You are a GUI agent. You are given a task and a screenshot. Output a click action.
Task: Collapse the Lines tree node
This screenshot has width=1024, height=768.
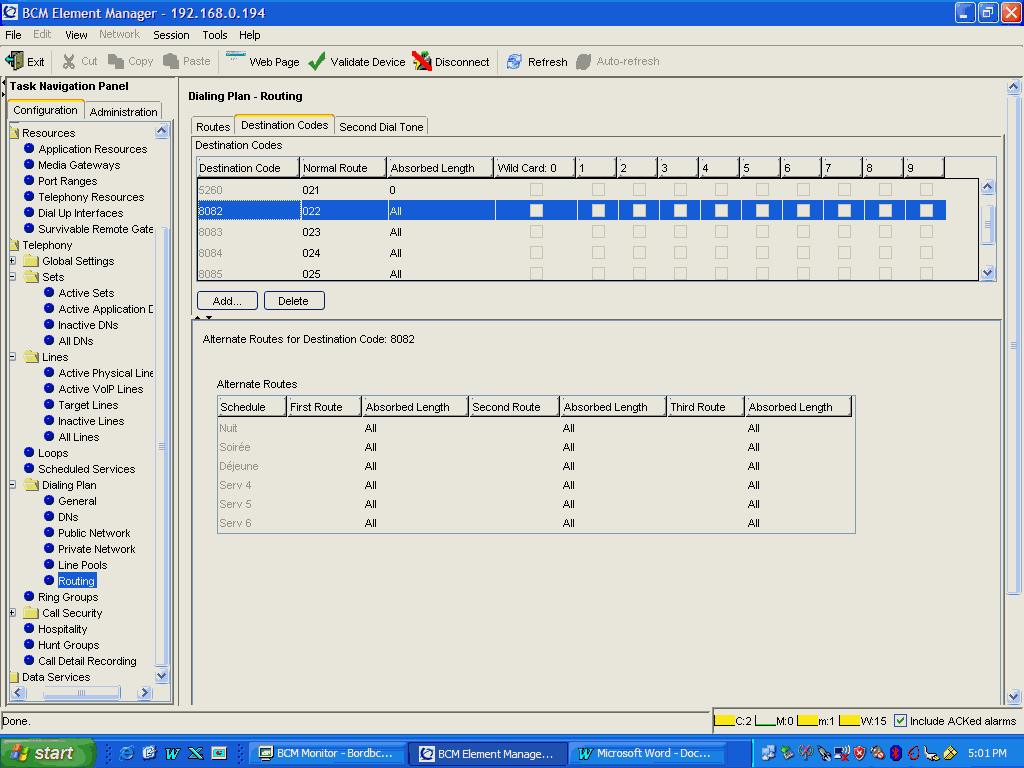click(12, 357)
